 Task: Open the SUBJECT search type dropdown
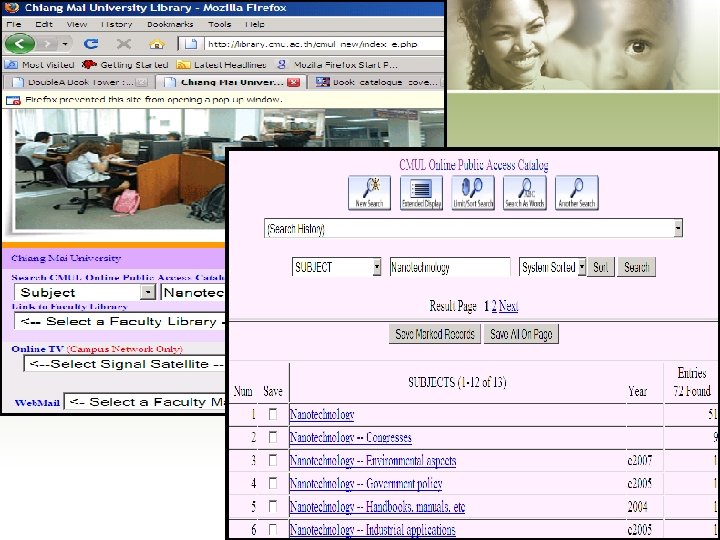[x=377, y=267]
